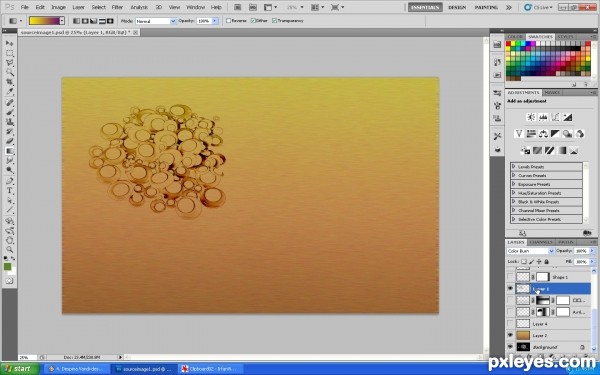Open the gradient mode dropdown
This screenshot has height=375, width=600.
[173, 21]
